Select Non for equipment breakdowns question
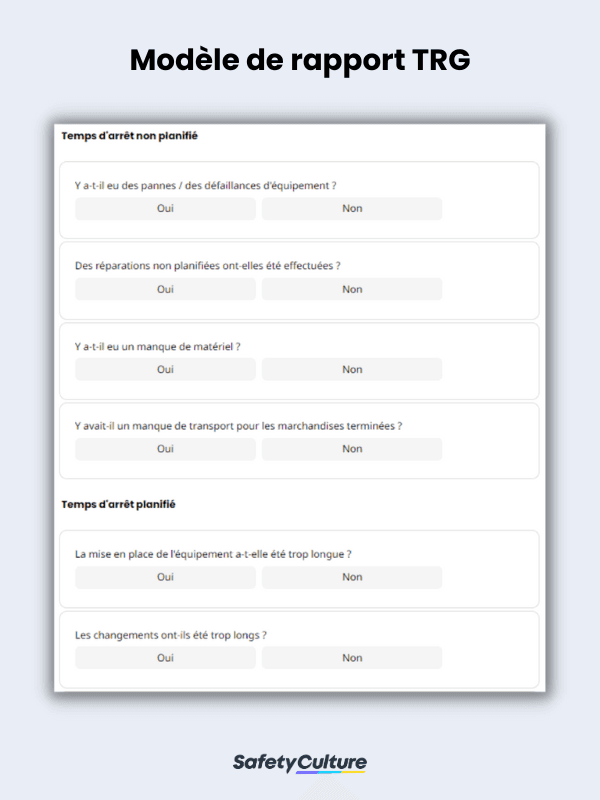Viewport: 600px width, 800px height. tap(352, 209)
